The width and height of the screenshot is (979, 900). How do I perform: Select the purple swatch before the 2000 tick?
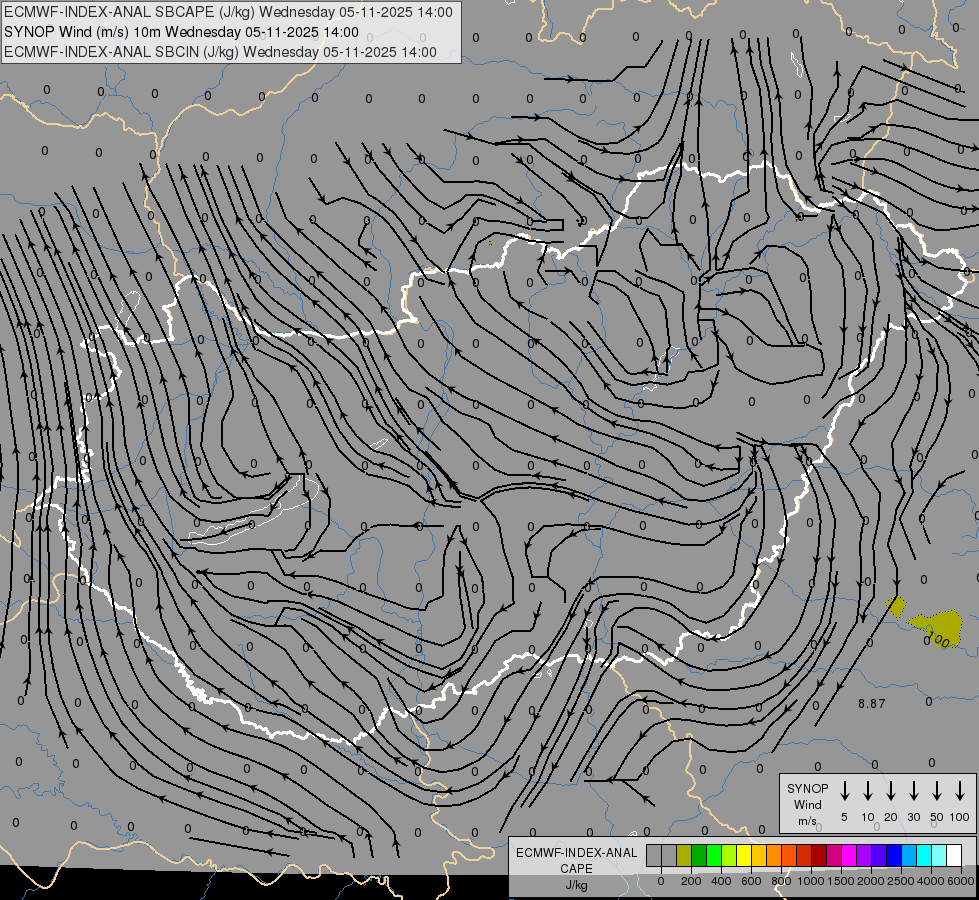(x=864, y=855)
